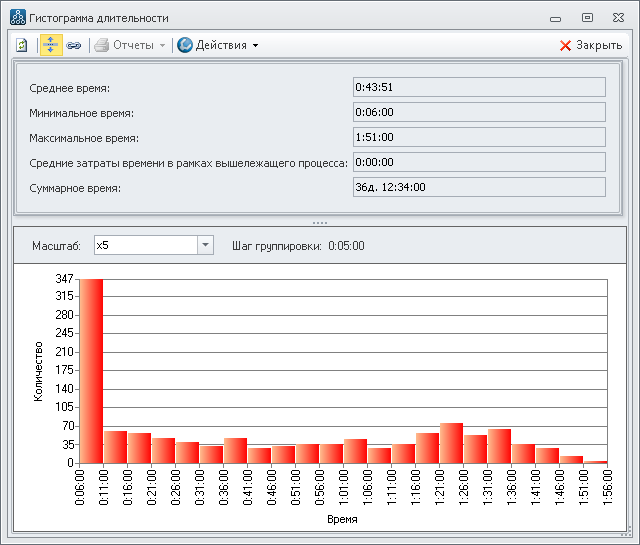Click the tallest histogram bar at 0:06:00

click(91, 370)
